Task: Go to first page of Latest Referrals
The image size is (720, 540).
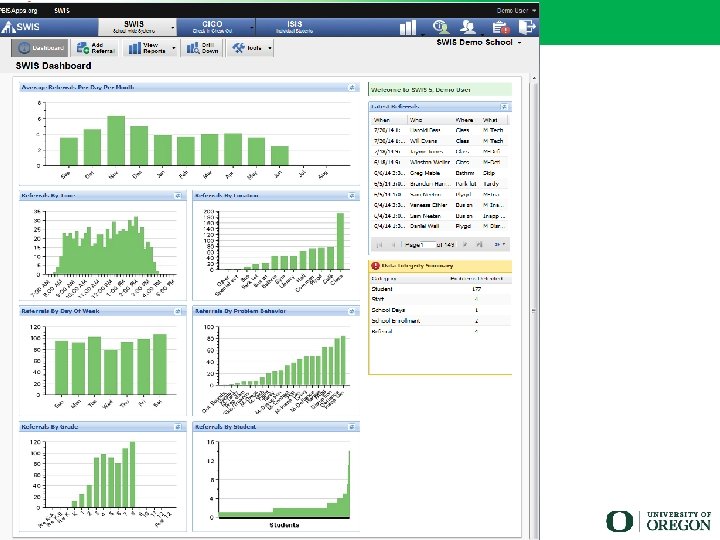Action: point(379,245)
